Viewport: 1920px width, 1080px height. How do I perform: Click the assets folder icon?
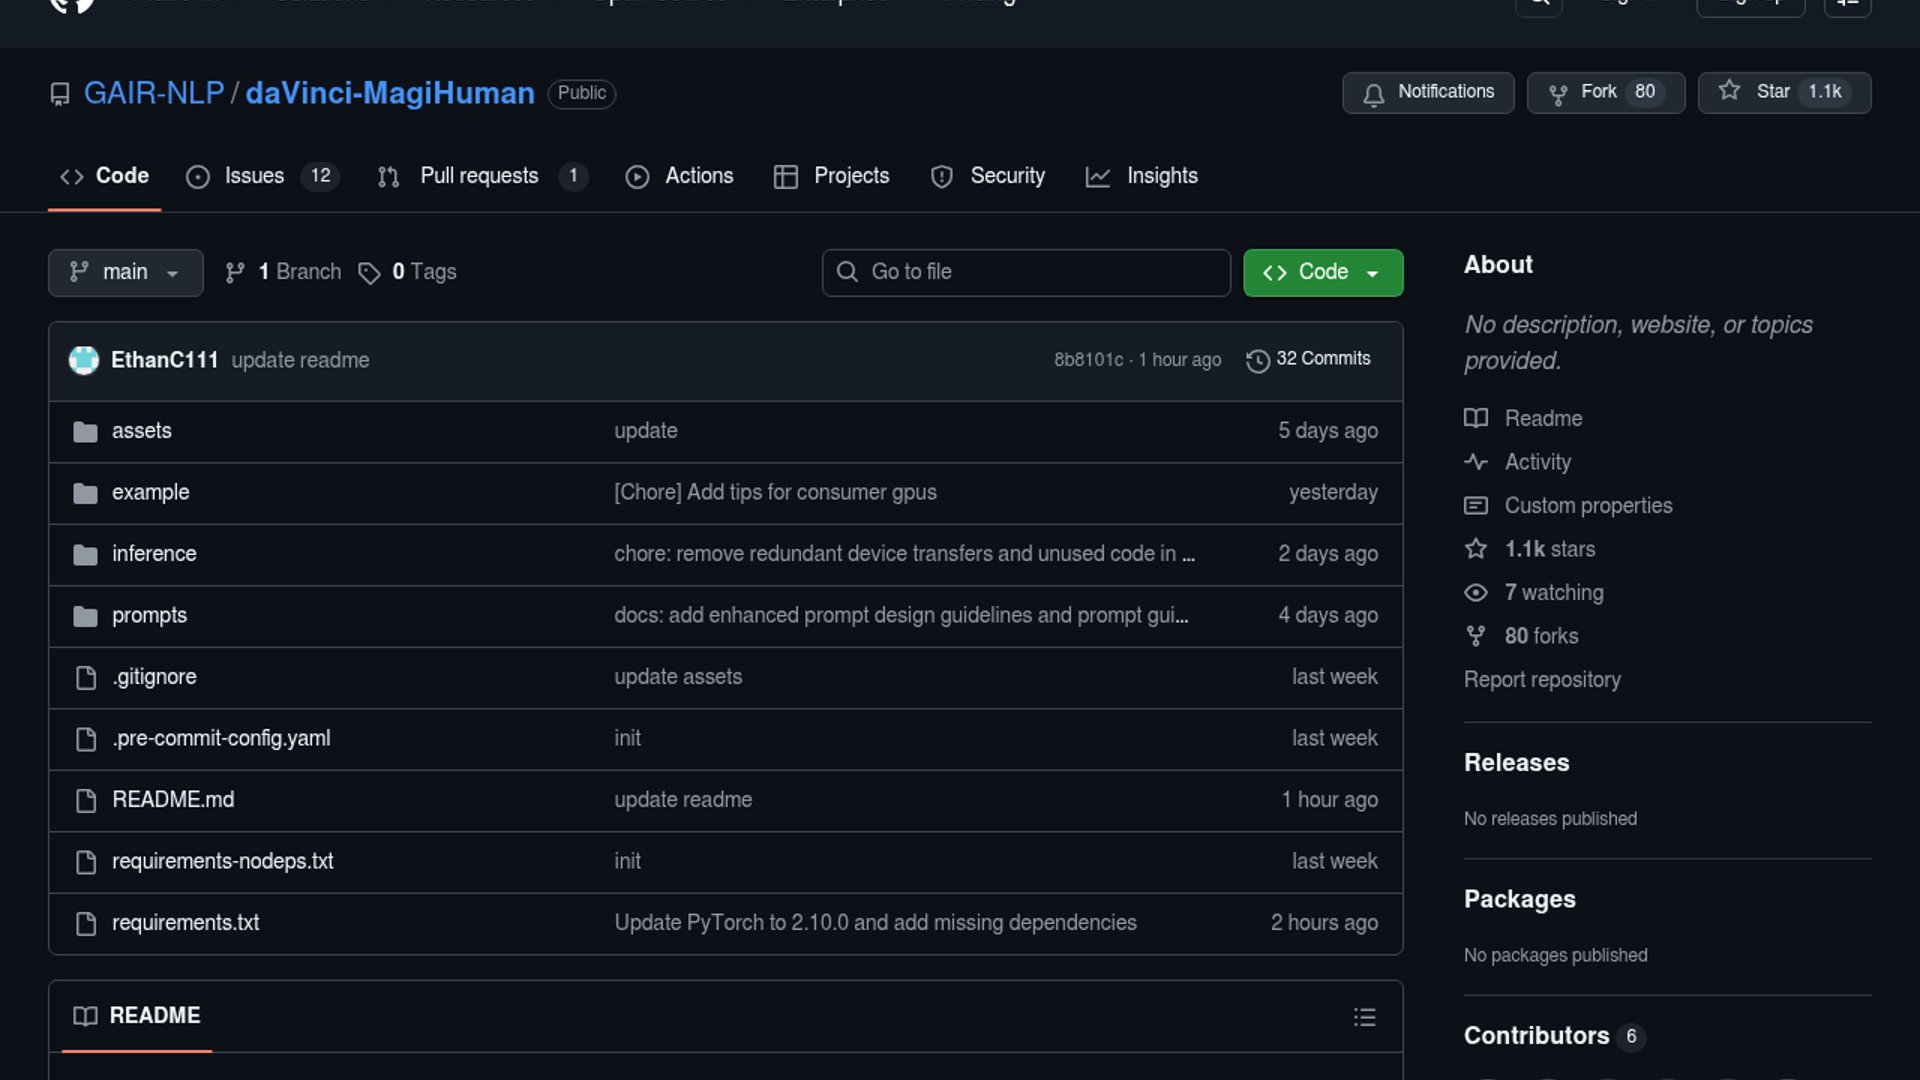tap(86, 432)
